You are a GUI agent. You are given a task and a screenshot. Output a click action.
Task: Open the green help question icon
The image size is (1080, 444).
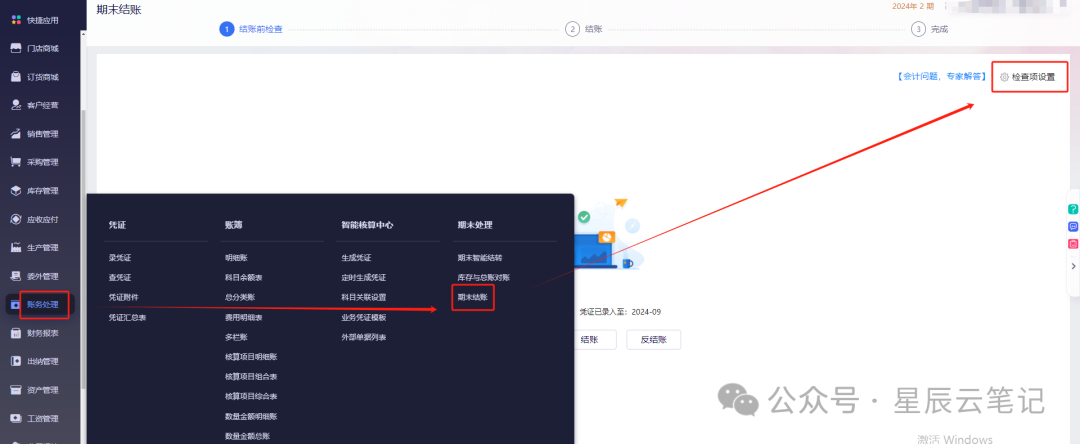pyautogui.click(x=1072, y=209)
